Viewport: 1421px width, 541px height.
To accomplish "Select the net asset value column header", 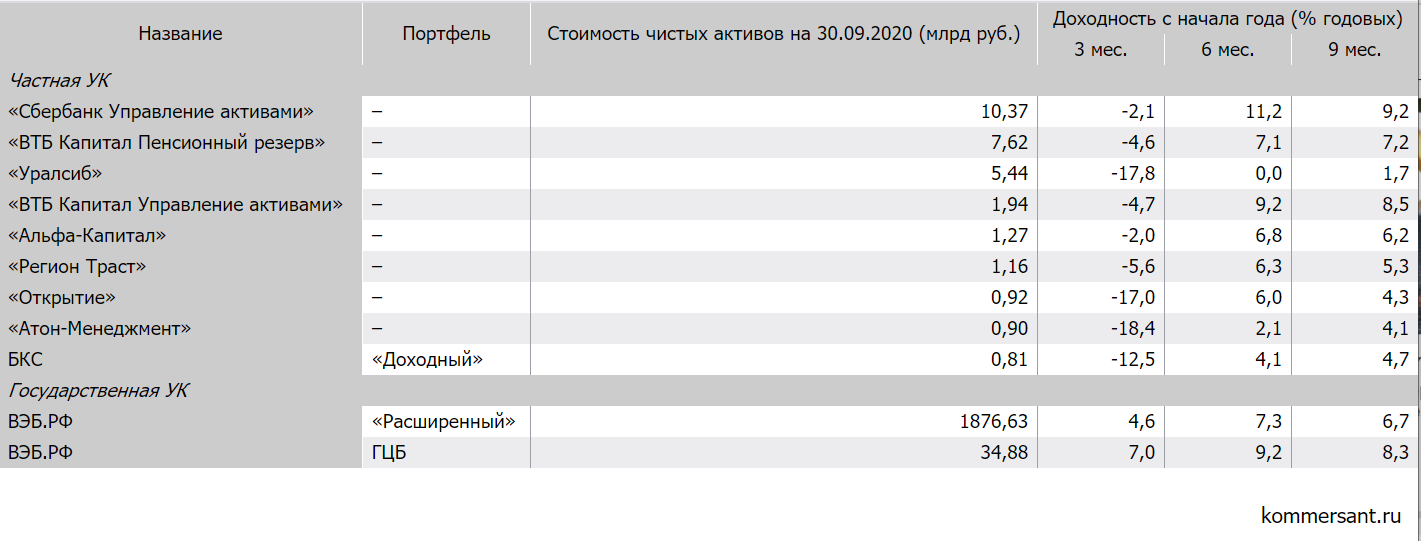I will pyautogui.click(x=784, y=34).
